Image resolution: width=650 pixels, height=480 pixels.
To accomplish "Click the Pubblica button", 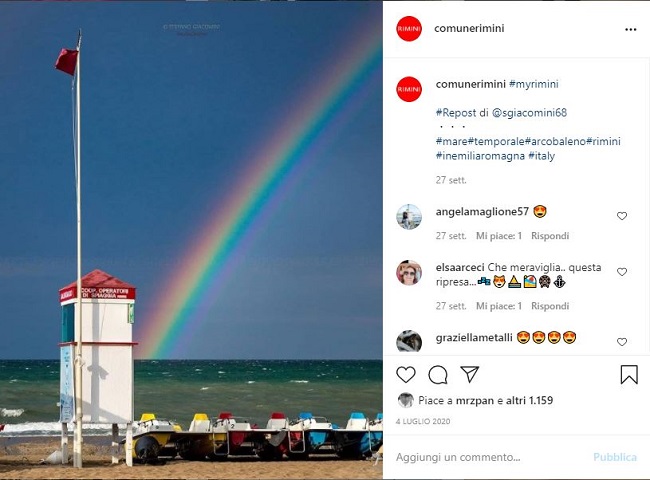I will click(x=615, y=457).
